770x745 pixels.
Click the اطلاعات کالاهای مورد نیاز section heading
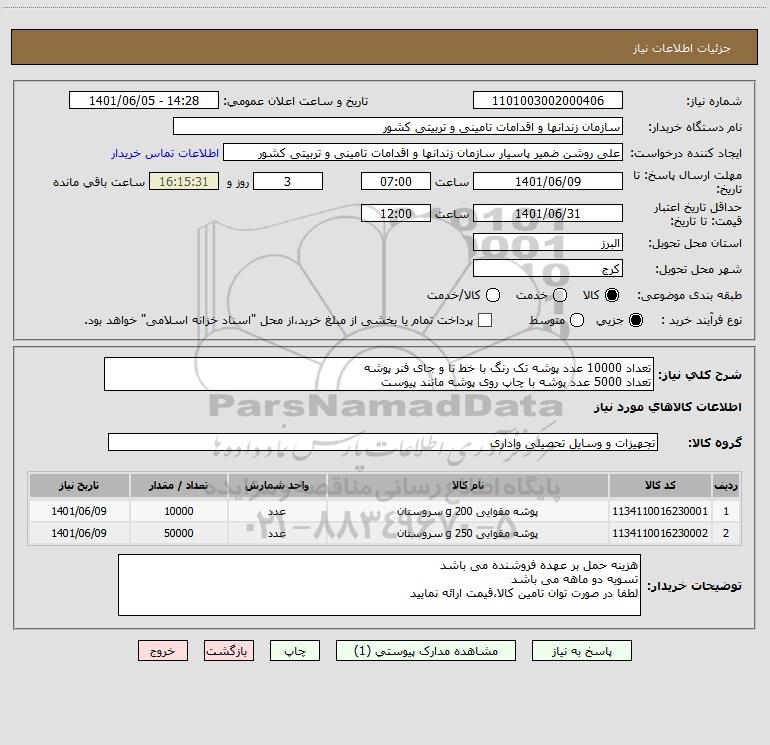(668, 407)
